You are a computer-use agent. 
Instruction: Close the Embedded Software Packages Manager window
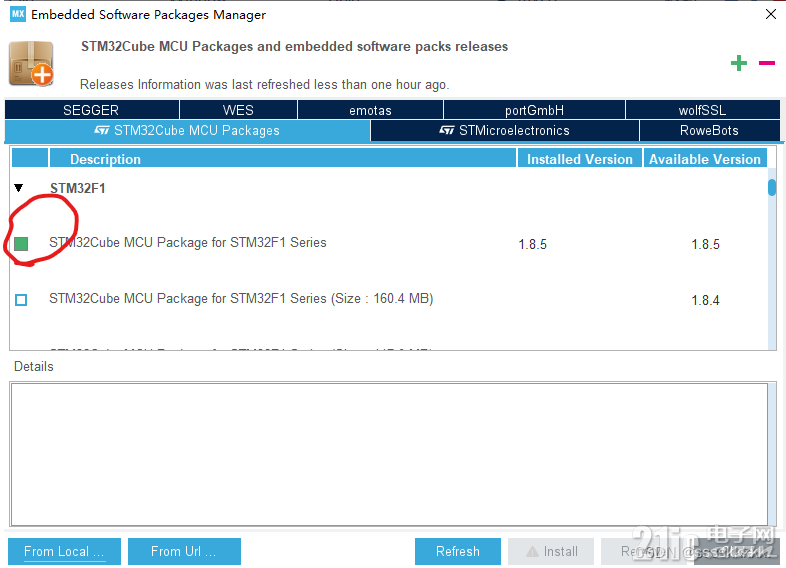pyautogui.click(x=771, y=14)
